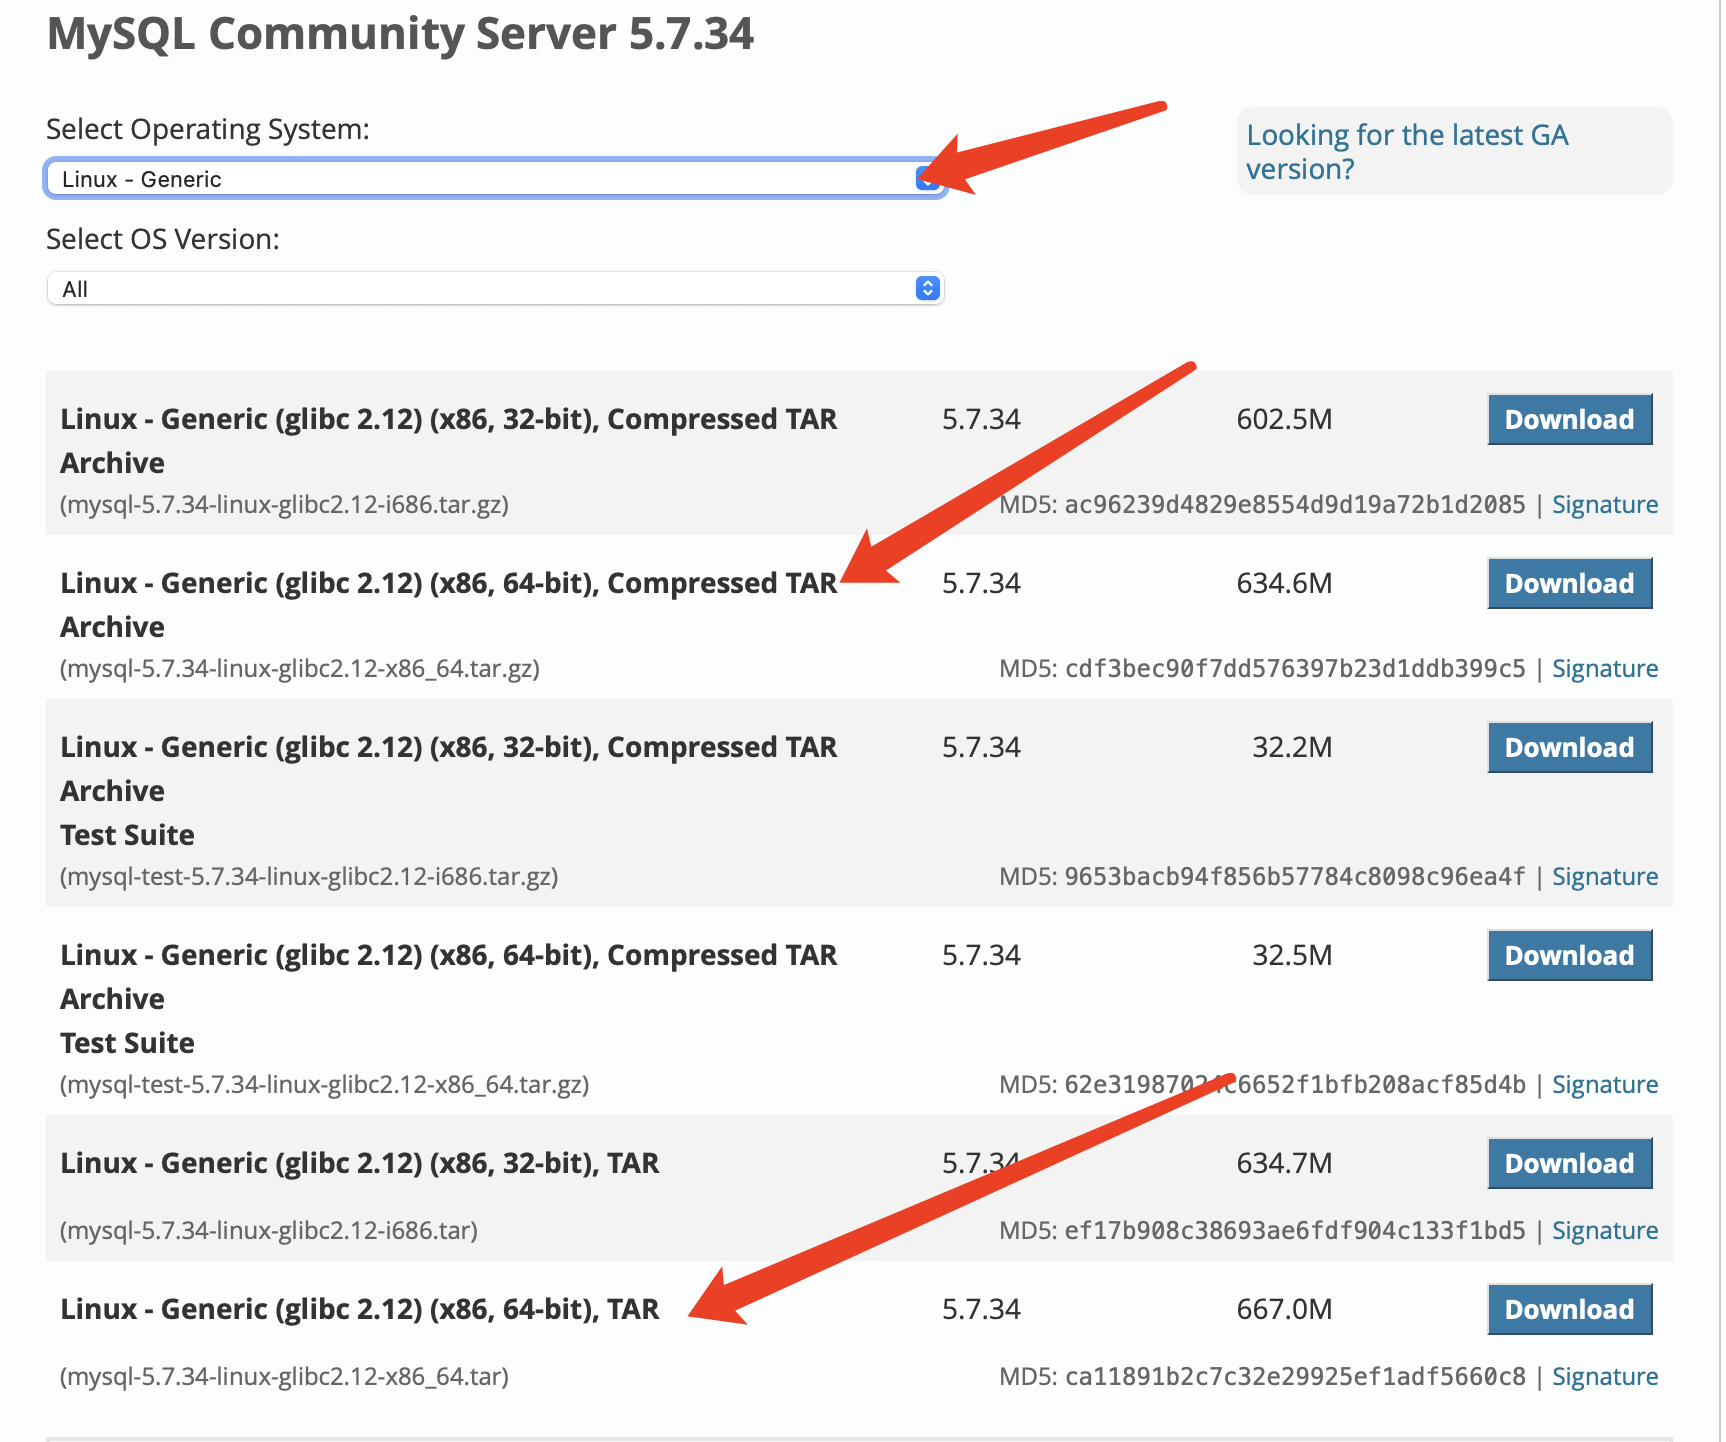
Task: Click the 'MySQL Community Server 5.7.34' heading
Action: 400,34
